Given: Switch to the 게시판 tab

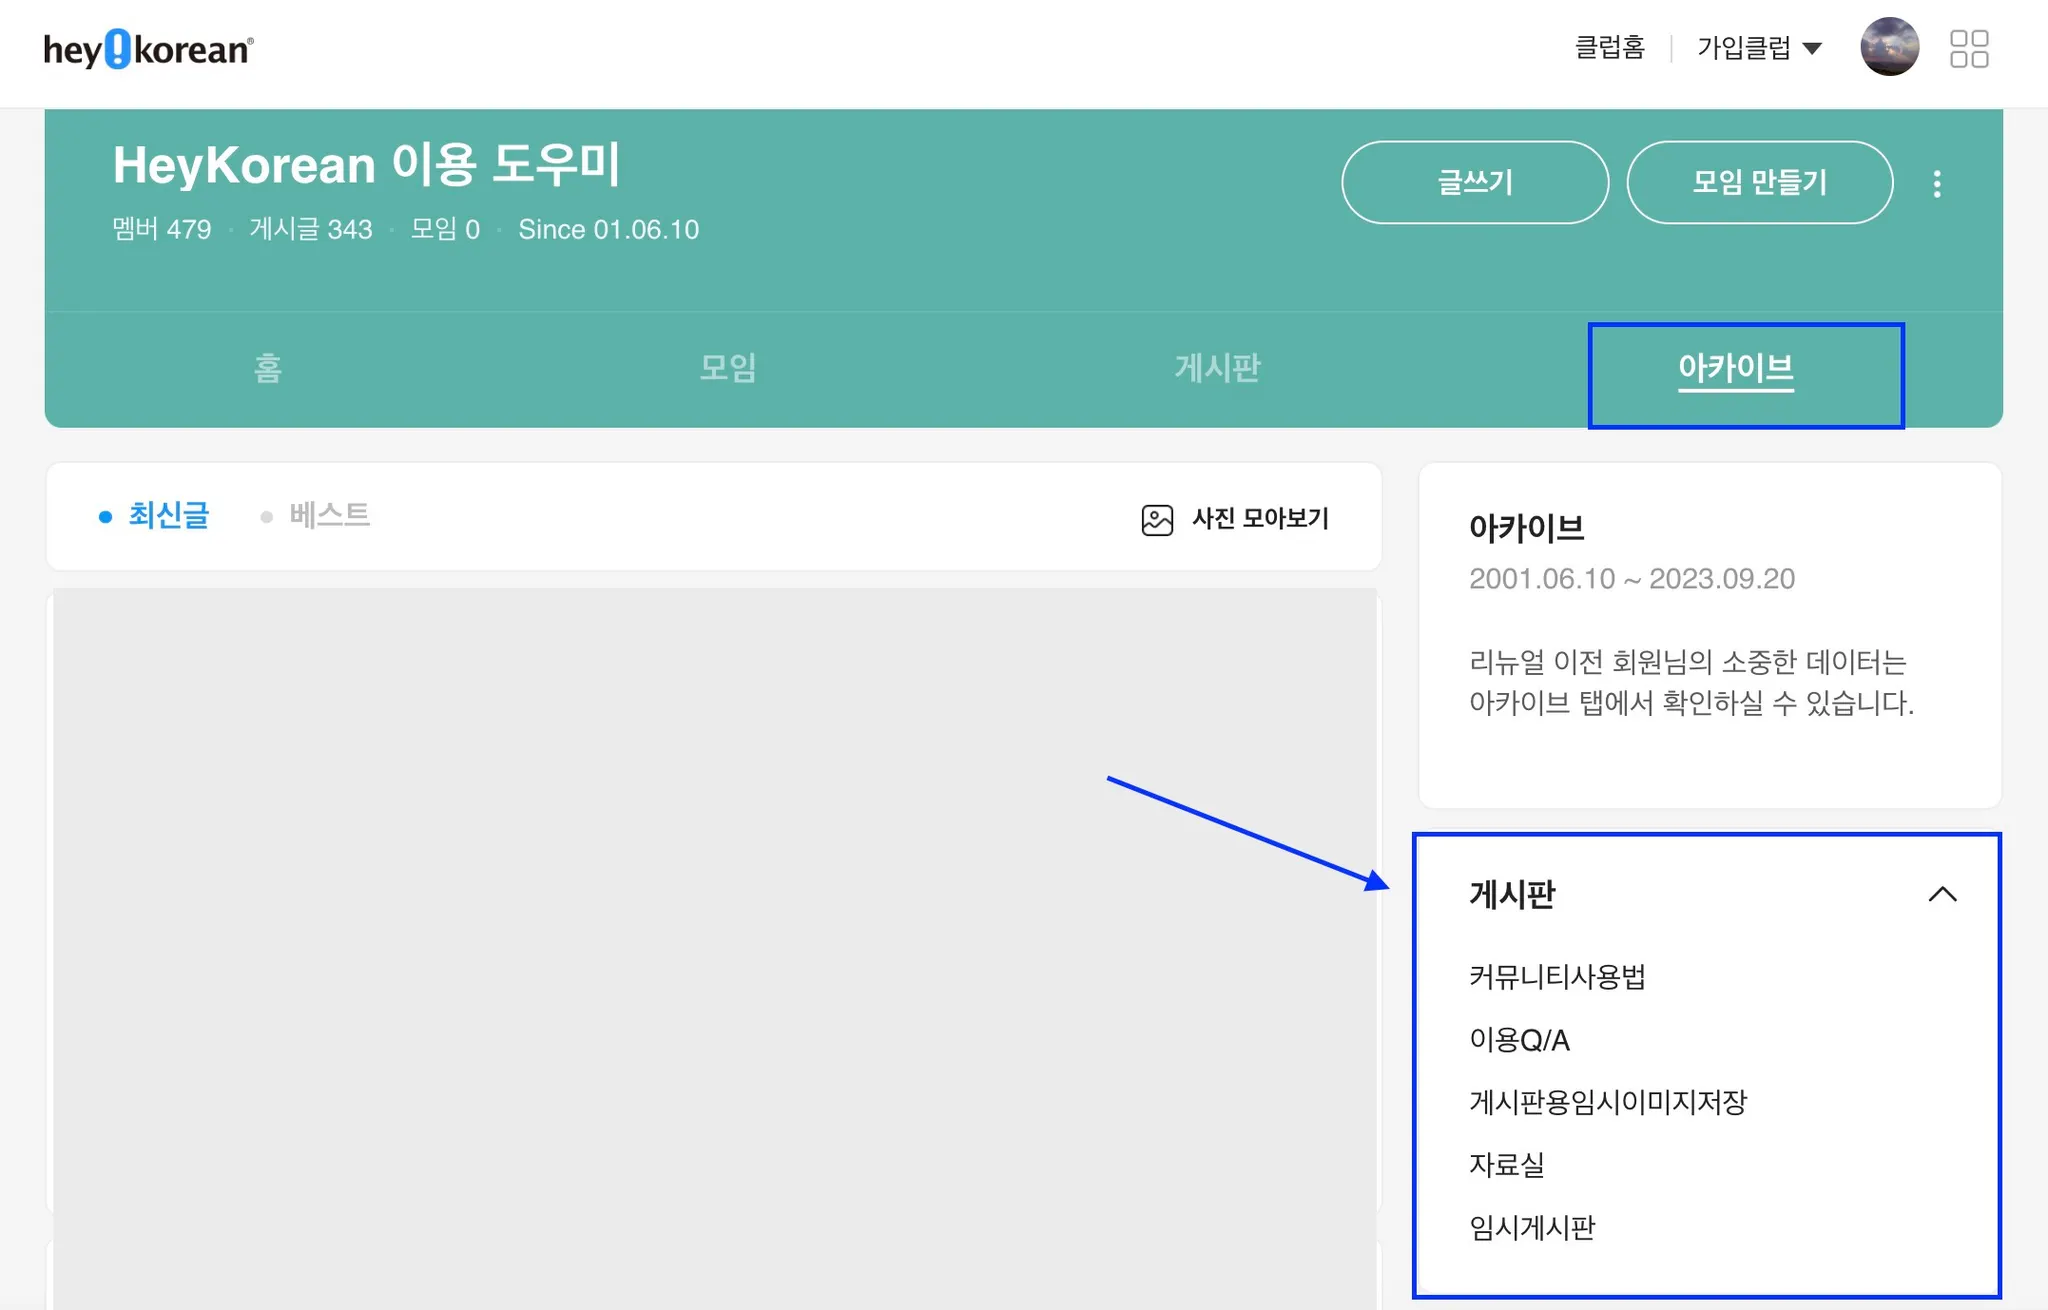Looking at the screenshot, I should (x=1217, y=368).
